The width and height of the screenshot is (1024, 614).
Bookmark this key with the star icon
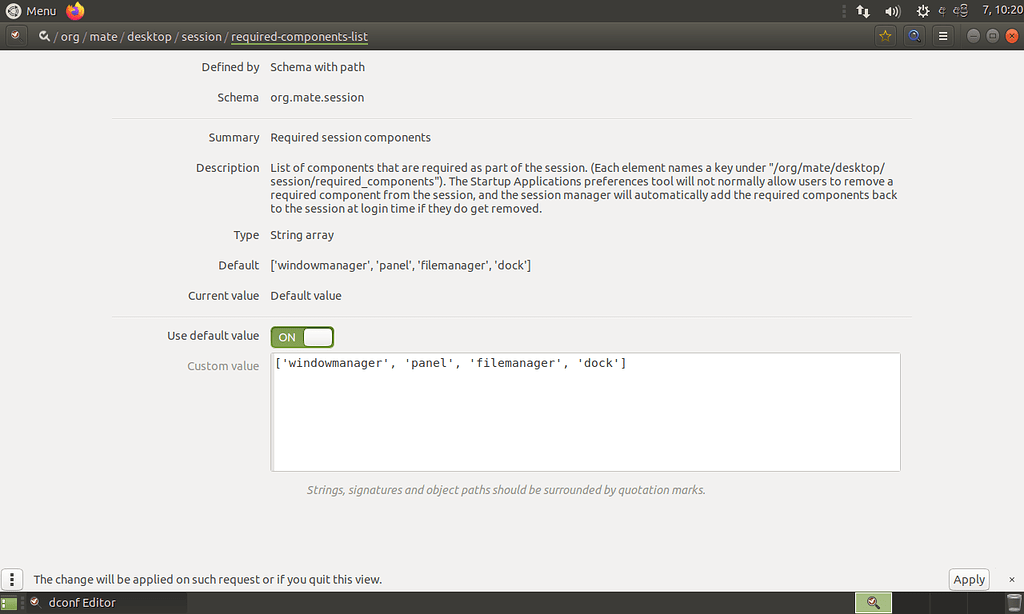tap(885, 36)
